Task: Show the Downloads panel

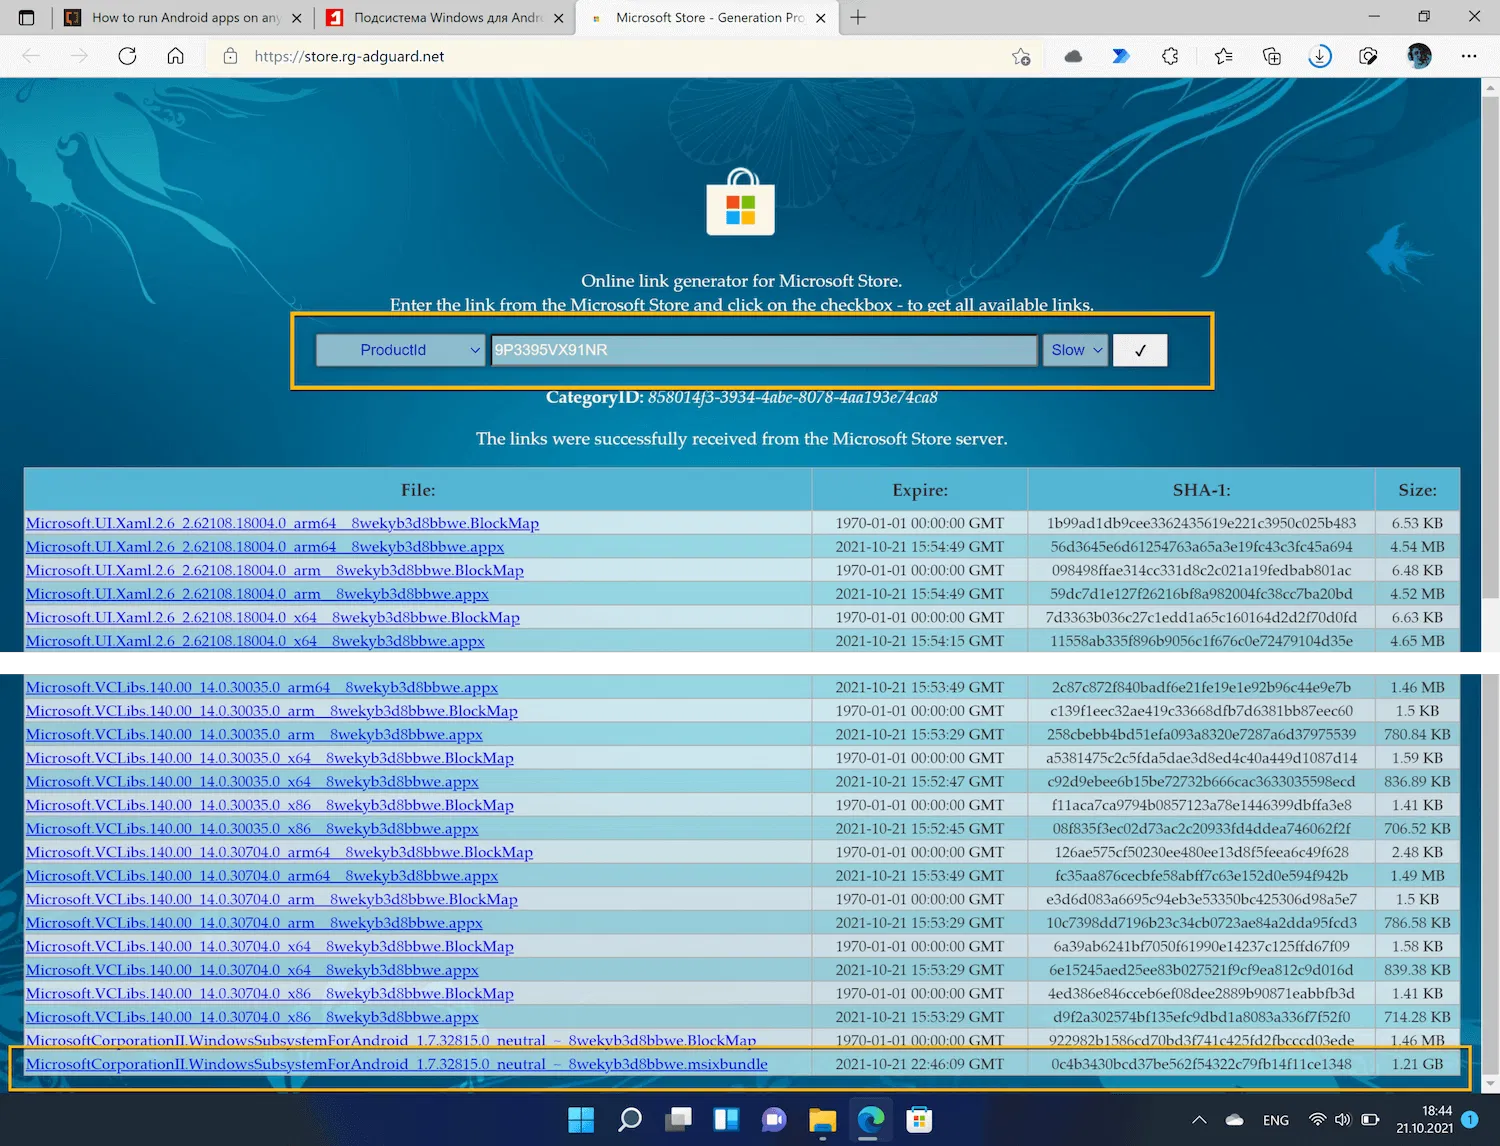Action: 1320,57
